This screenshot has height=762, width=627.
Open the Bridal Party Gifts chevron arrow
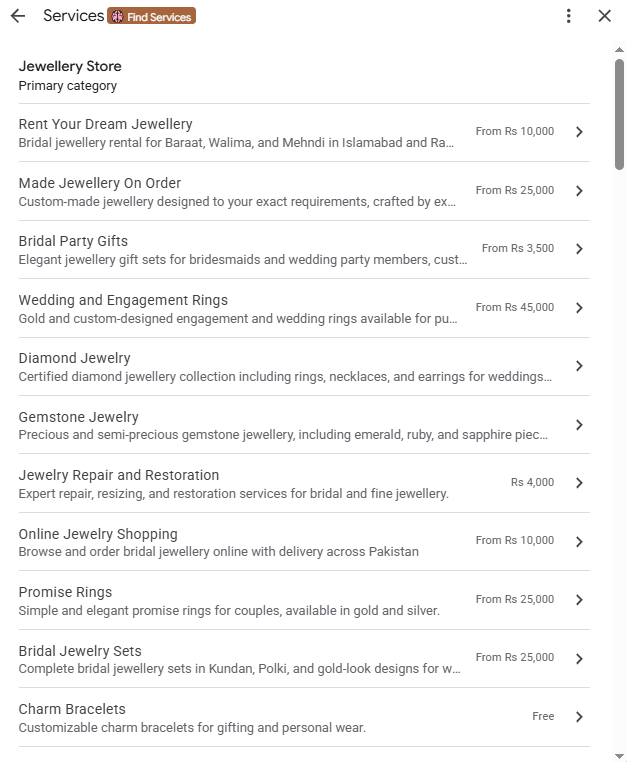[579, 249]
